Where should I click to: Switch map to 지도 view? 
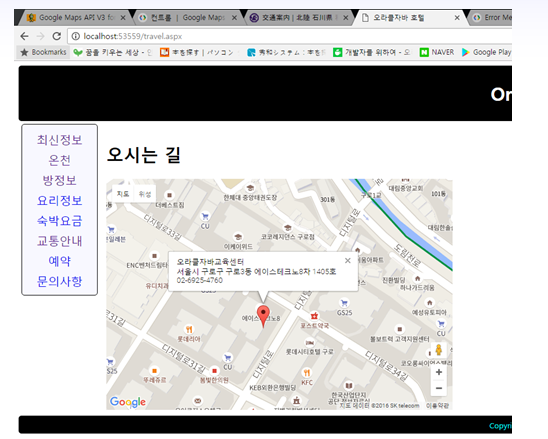[x=123, y=194]
